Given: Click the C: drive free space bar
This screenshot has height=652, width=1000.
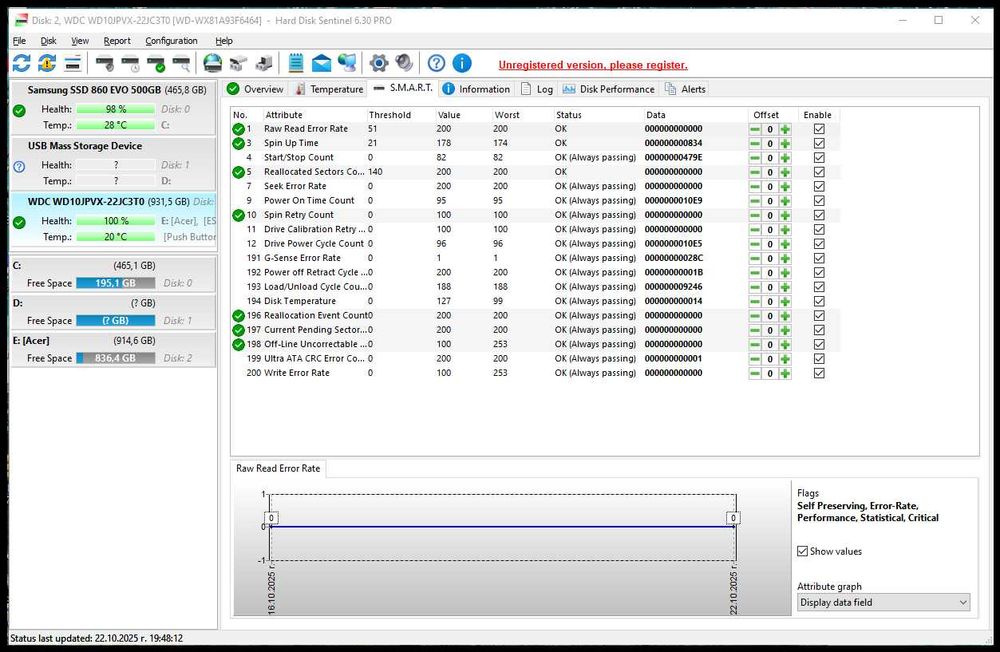Looking at the screenshot, I should pyautogui.click(x=115, y=283).
